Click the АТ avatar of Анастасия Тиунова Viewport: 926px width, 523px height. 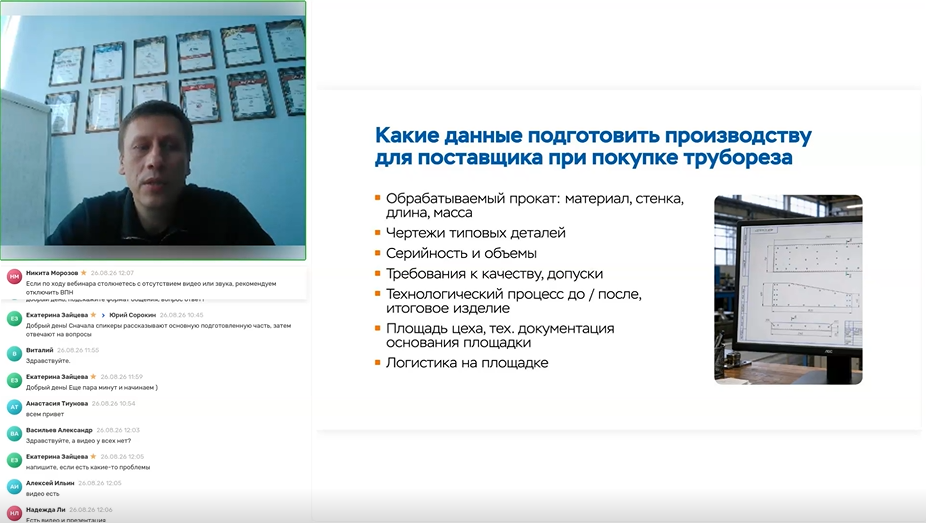[x=14, y=407]
